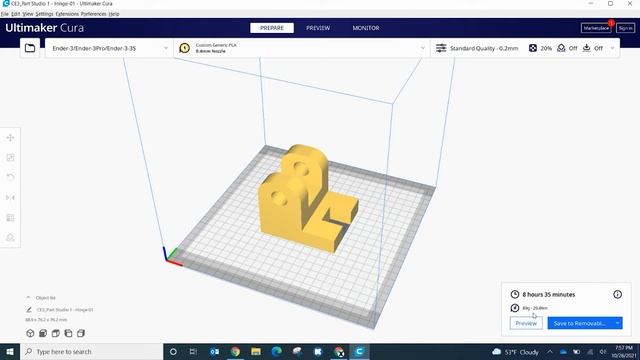
Task: Open the View menu
Action: point(28,14)
